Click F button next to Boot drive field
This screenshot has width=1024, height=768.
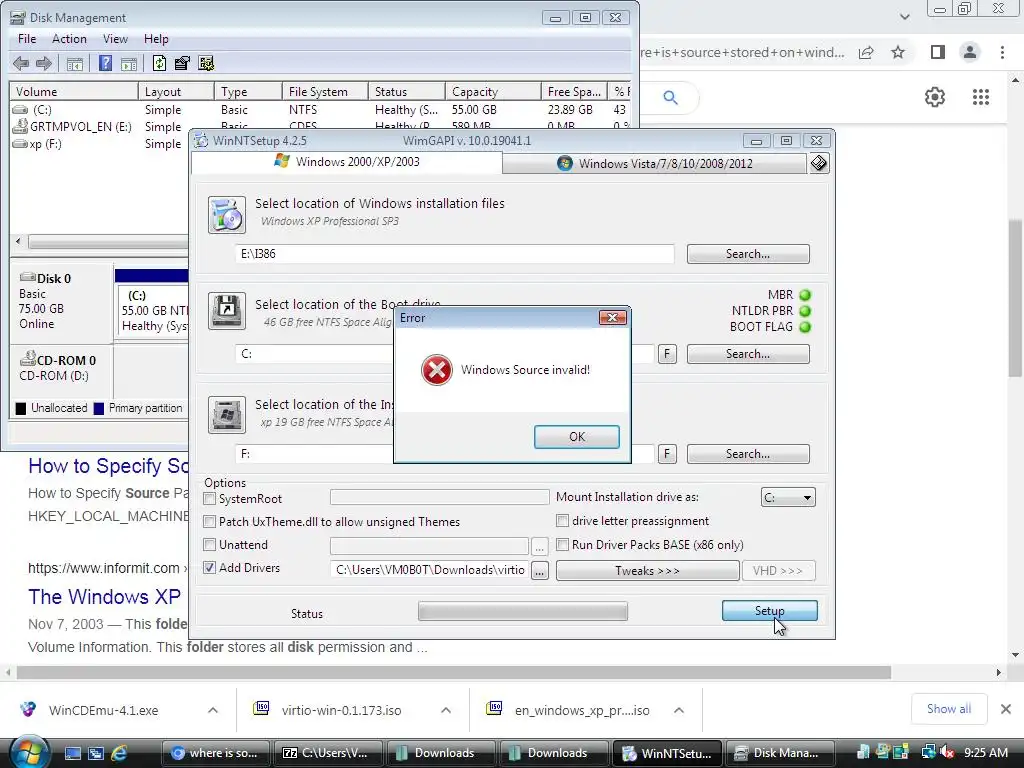pos(667,354)
